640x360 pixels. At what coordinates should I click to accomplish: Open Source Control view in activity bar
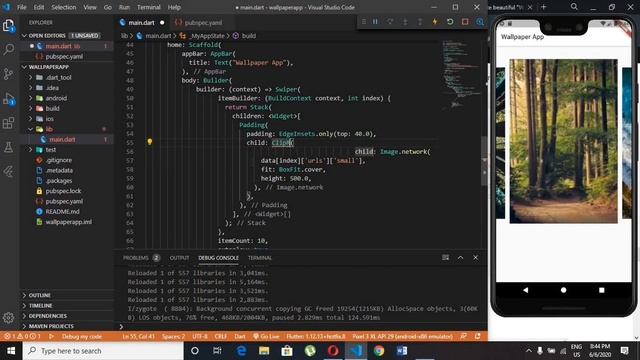(x=9, y=74)
